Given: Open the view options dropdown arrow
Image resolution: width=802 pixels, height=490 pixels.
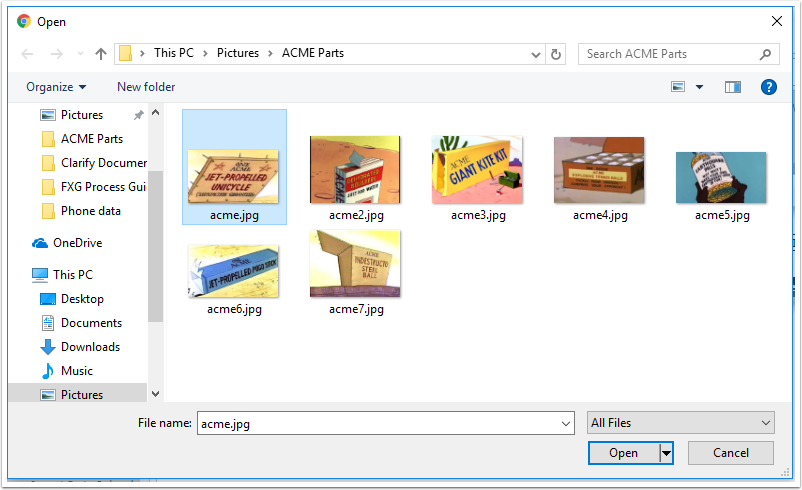Looking at the screenshot, I should pyautogui.click(x=699, y=87).
